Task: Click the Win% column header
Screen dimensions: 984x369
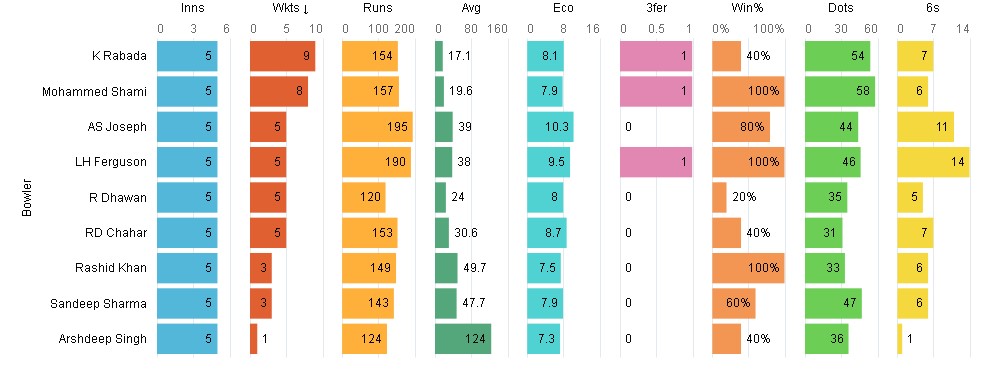Action: (x=749, y=9)
